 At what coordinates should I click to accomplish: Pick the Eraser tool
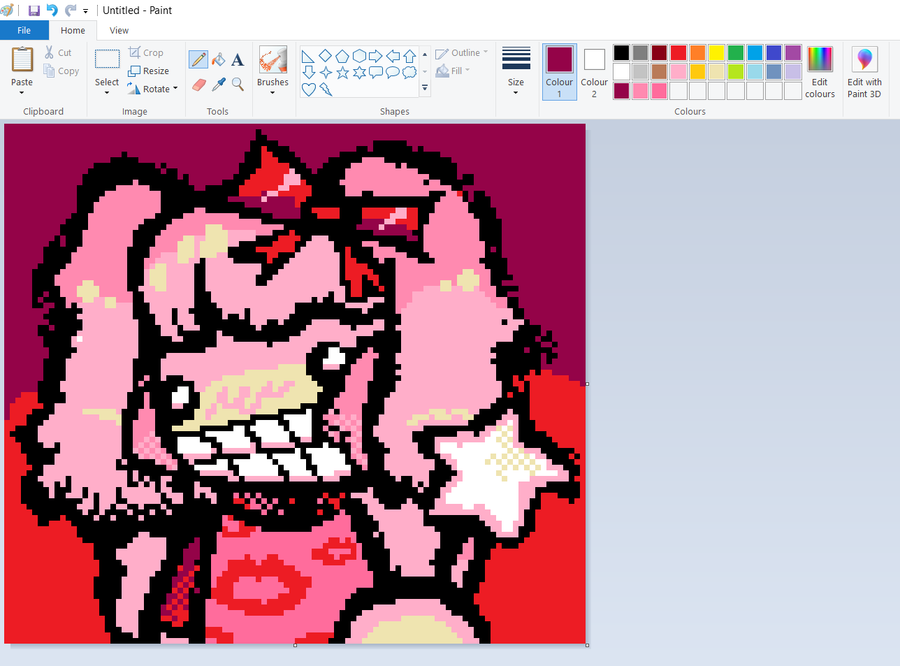pos(198,85)
